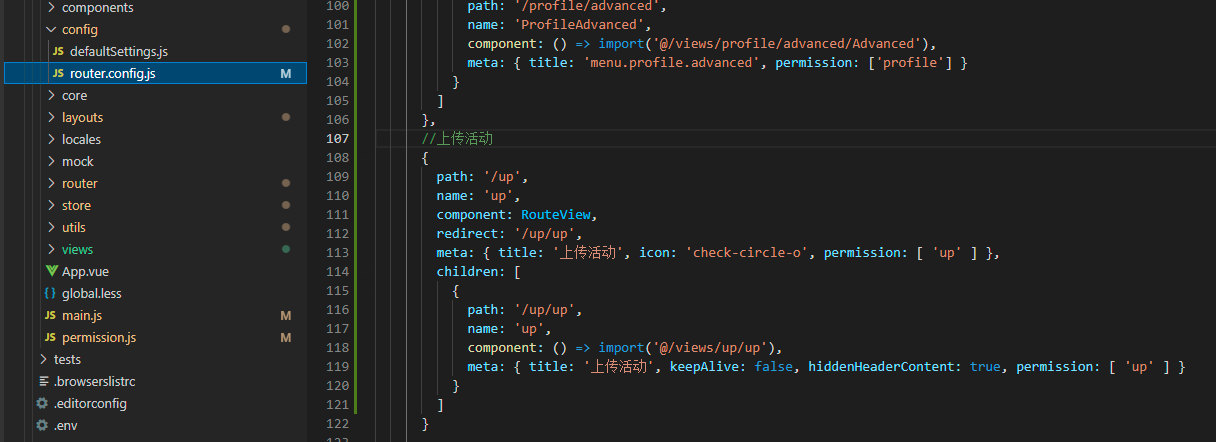Click line number 107 in gutter
The height and width of the screenshot is (442, 1216).
tap(337, 138)
